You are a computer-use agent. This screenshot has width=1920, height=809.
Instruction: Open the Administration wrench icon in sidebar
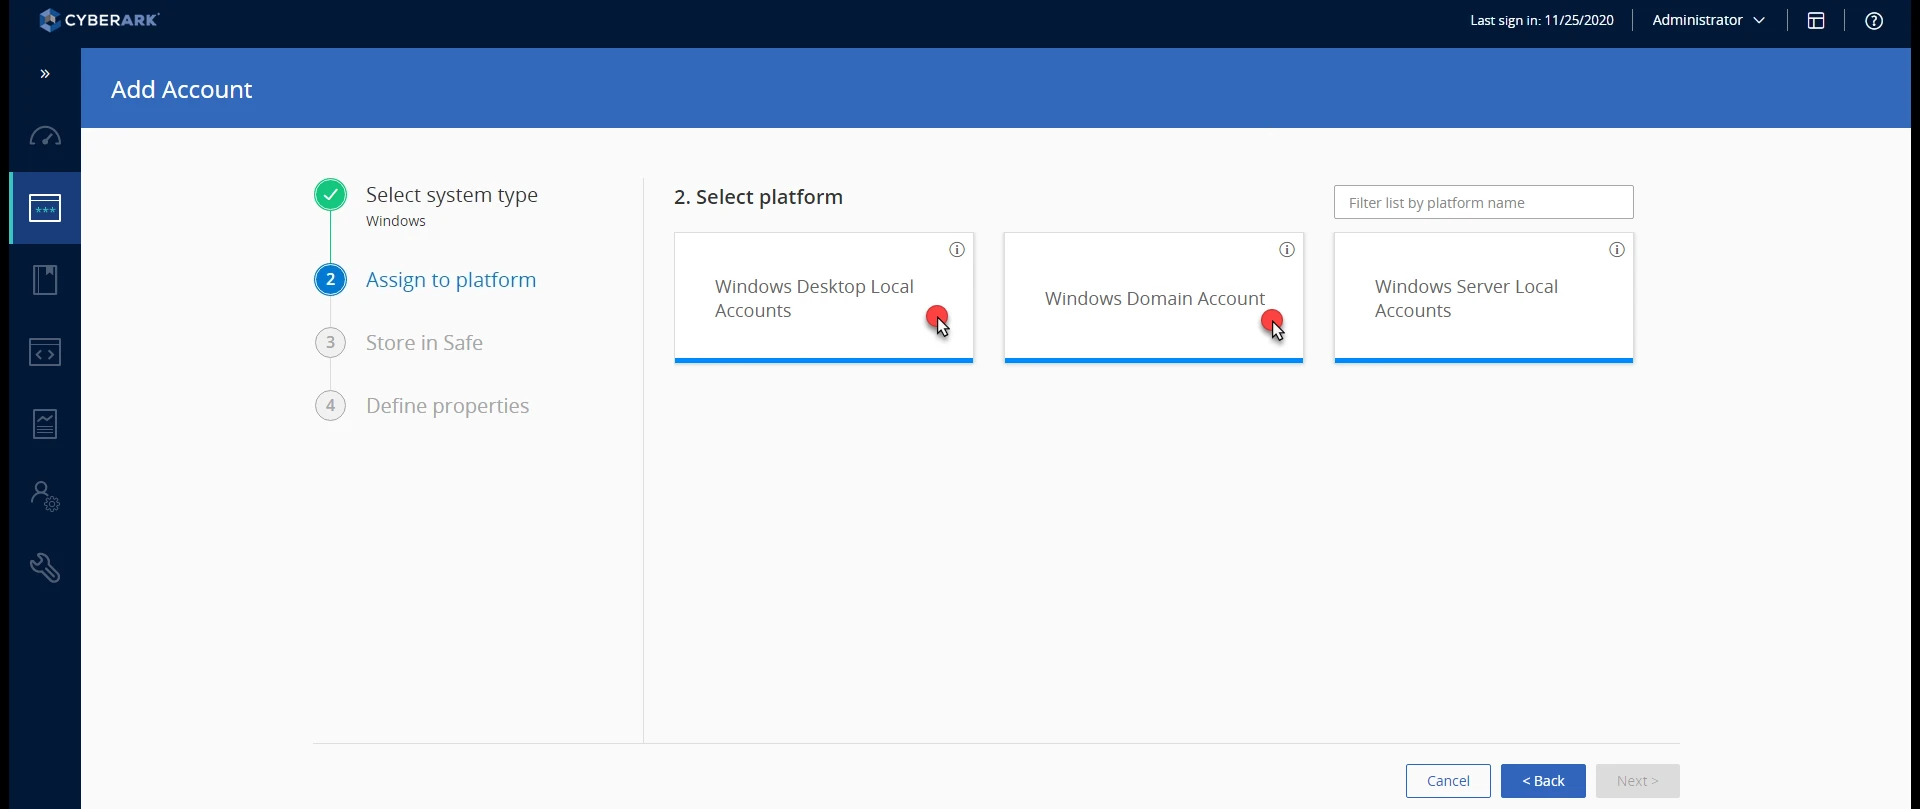pos(45,568)
